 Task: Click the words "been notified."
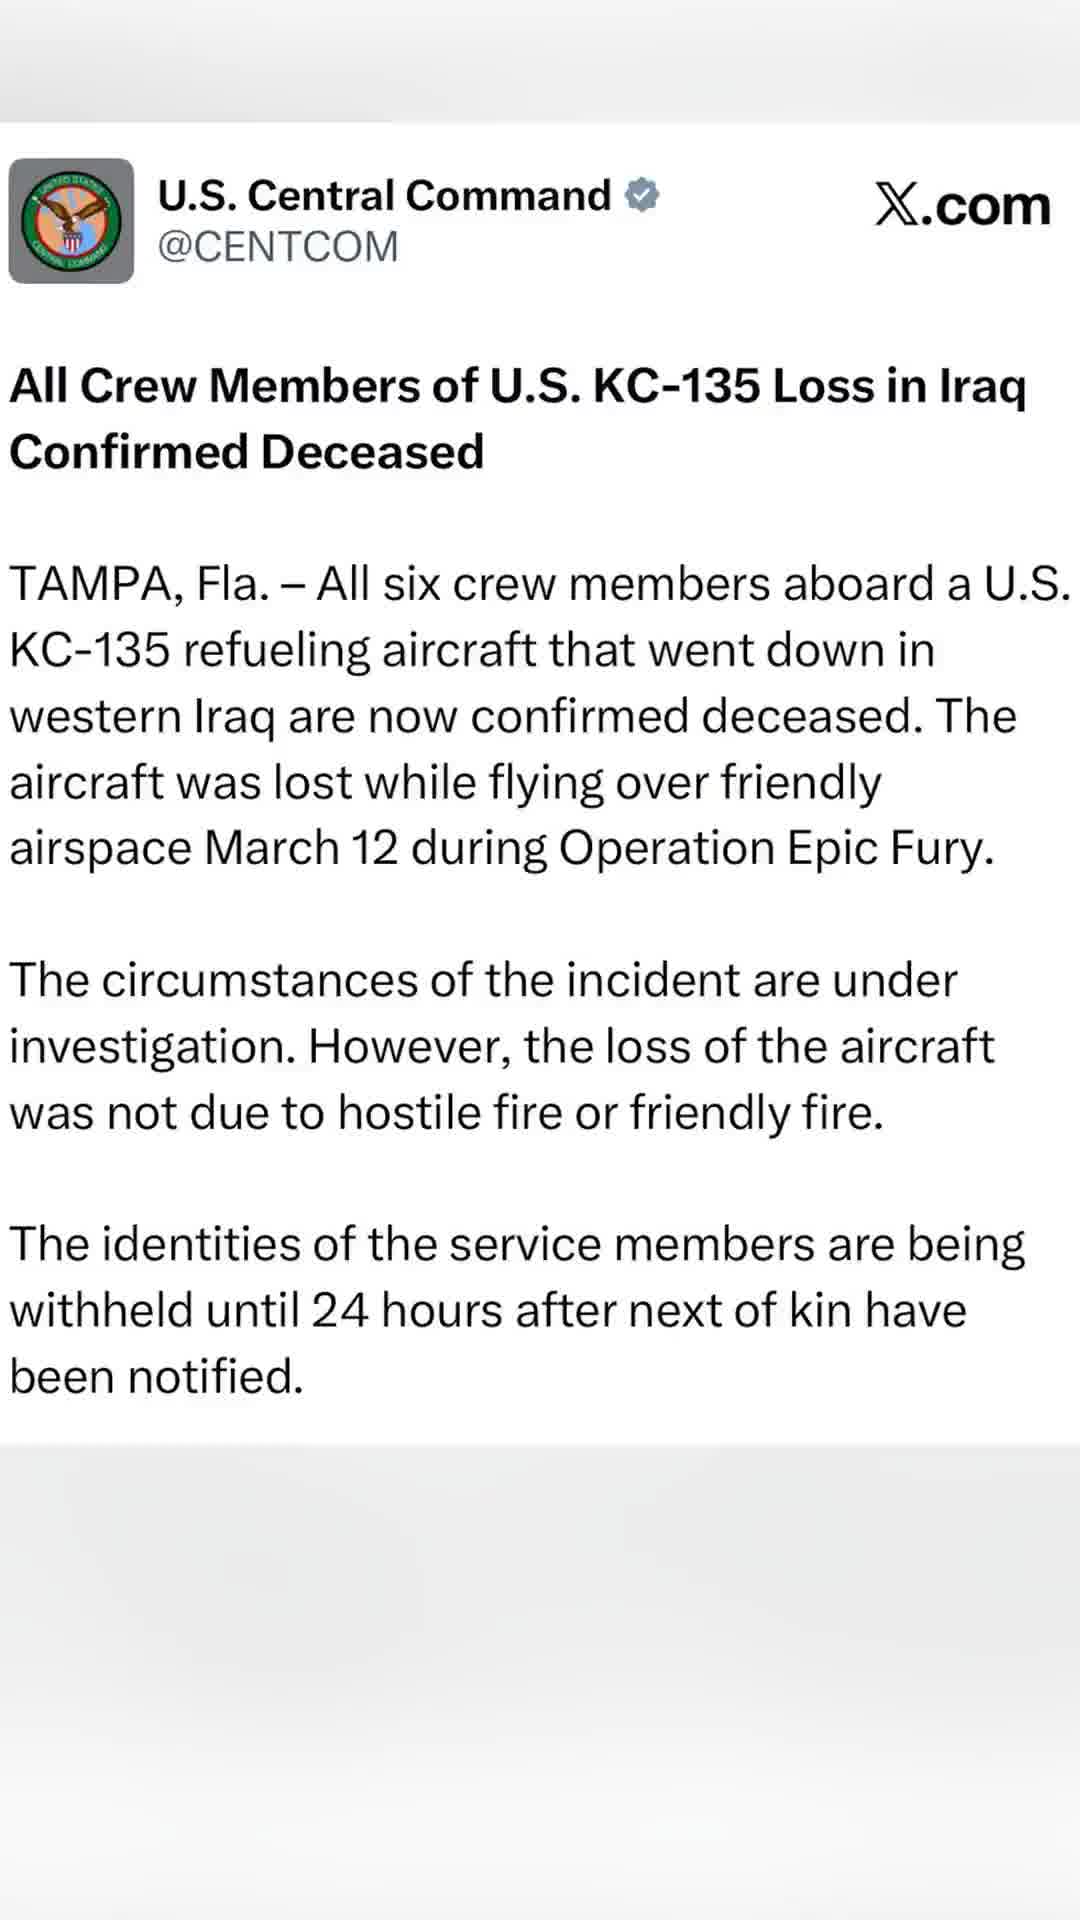[x=156, y=1377]
